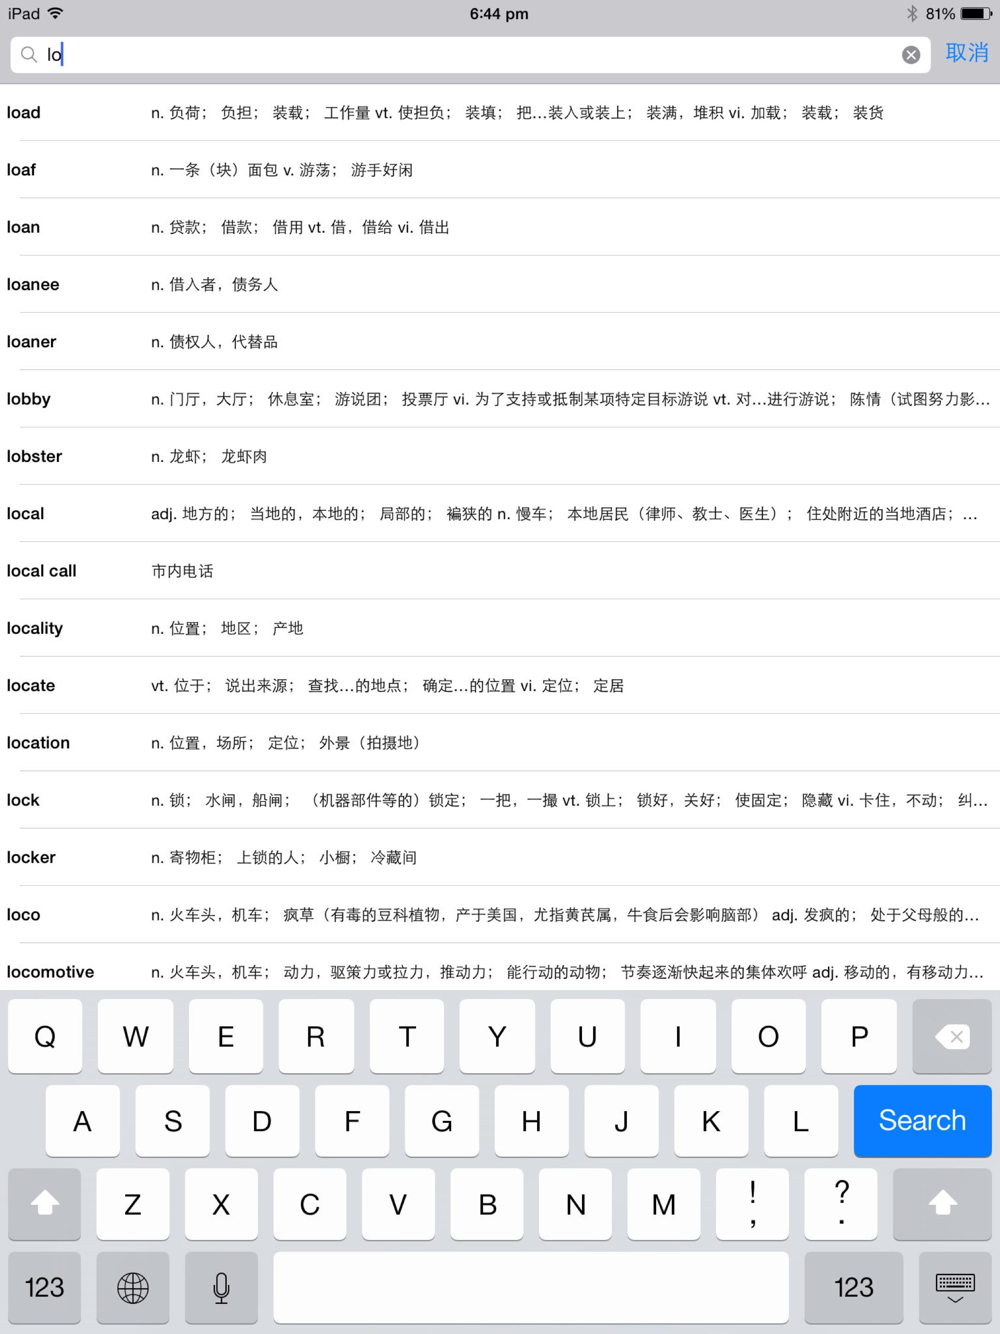The width and height of the screenshot is (1000, 1334).
Task: Tap the right shift key
Action: point(942,1204)
